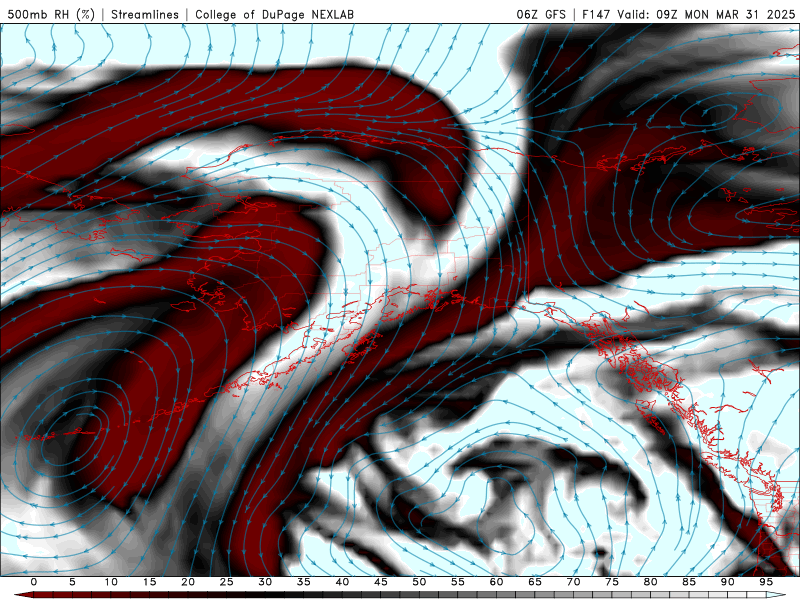This screenshot has height=600, width=800.
Task: Click the "College of DuPage NEXLAB" label
Action: pyautogui.click(x=274, y=14)
